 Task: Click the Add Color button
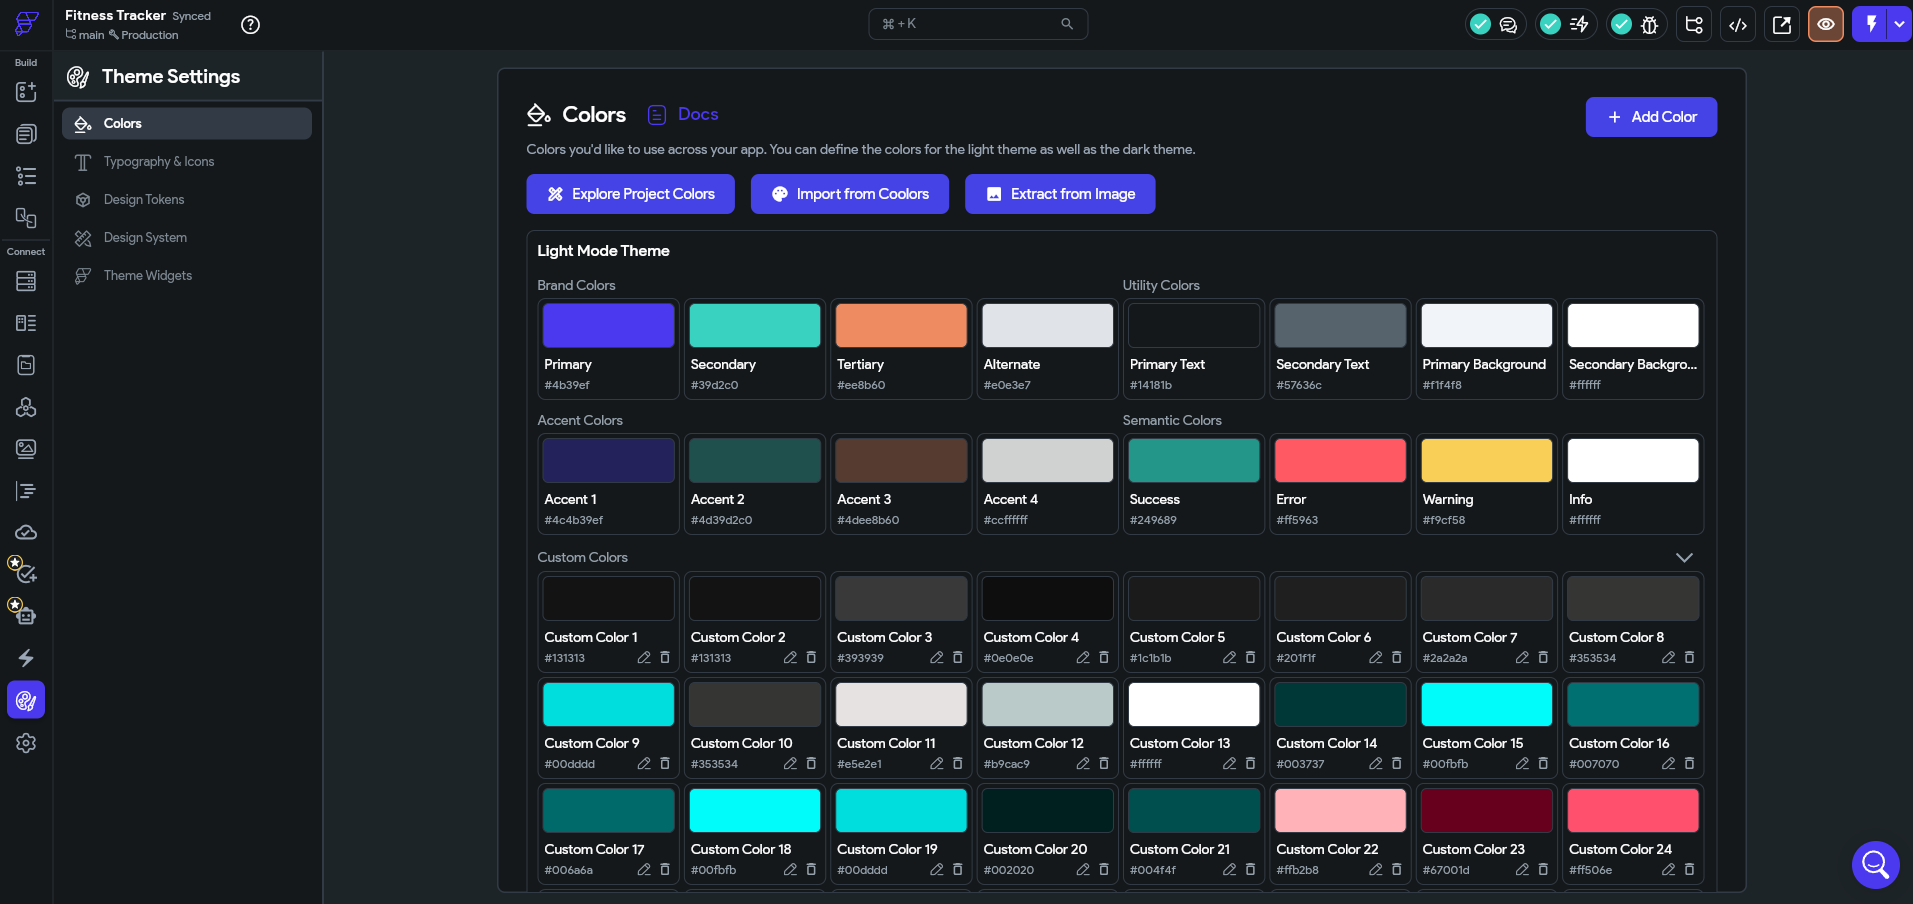1651,117
